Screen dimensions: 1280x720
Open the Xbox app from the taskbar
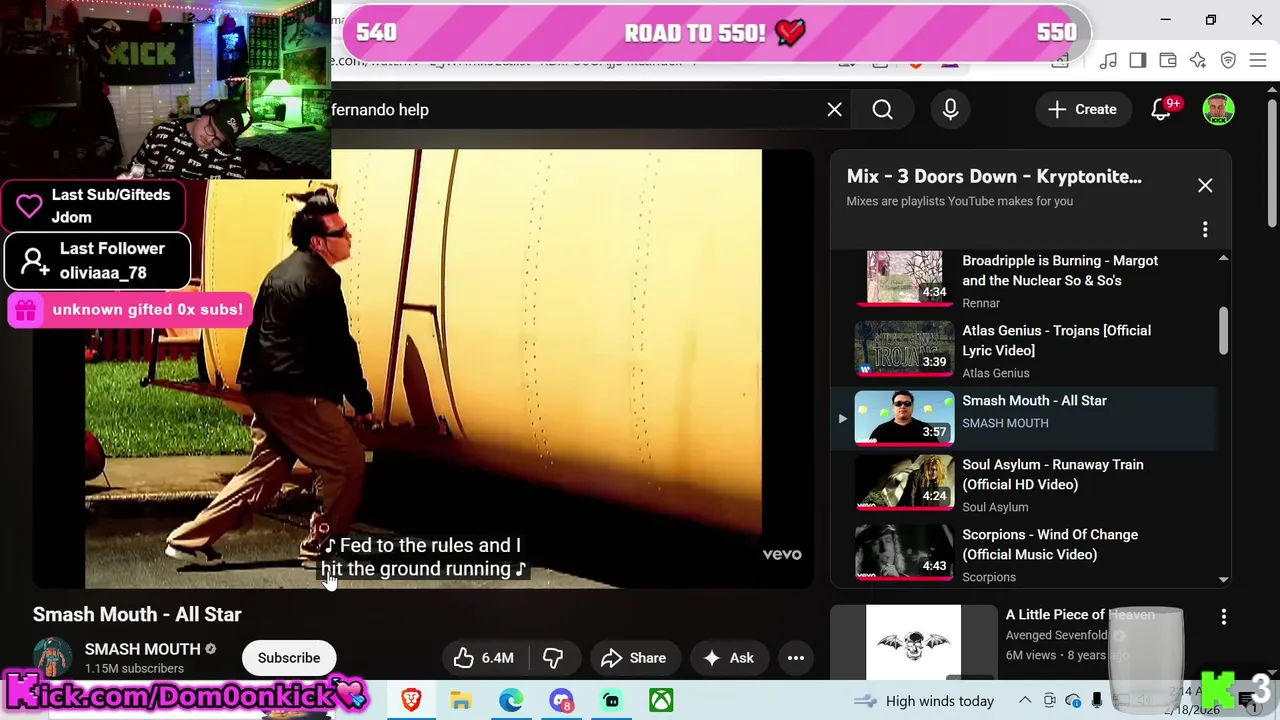tap(661, 700)
